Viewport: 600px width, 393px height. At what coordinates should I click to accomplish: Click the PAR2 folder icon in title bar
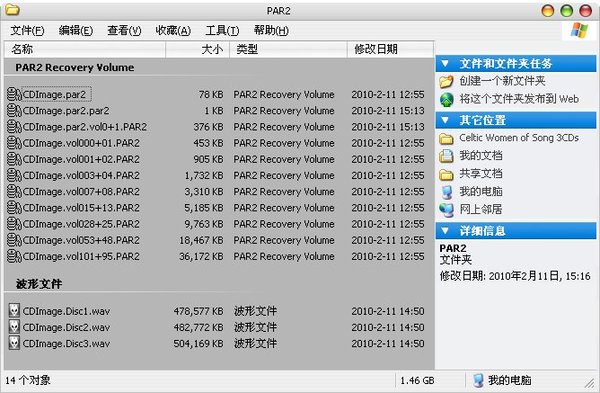[x=12, y=10]
